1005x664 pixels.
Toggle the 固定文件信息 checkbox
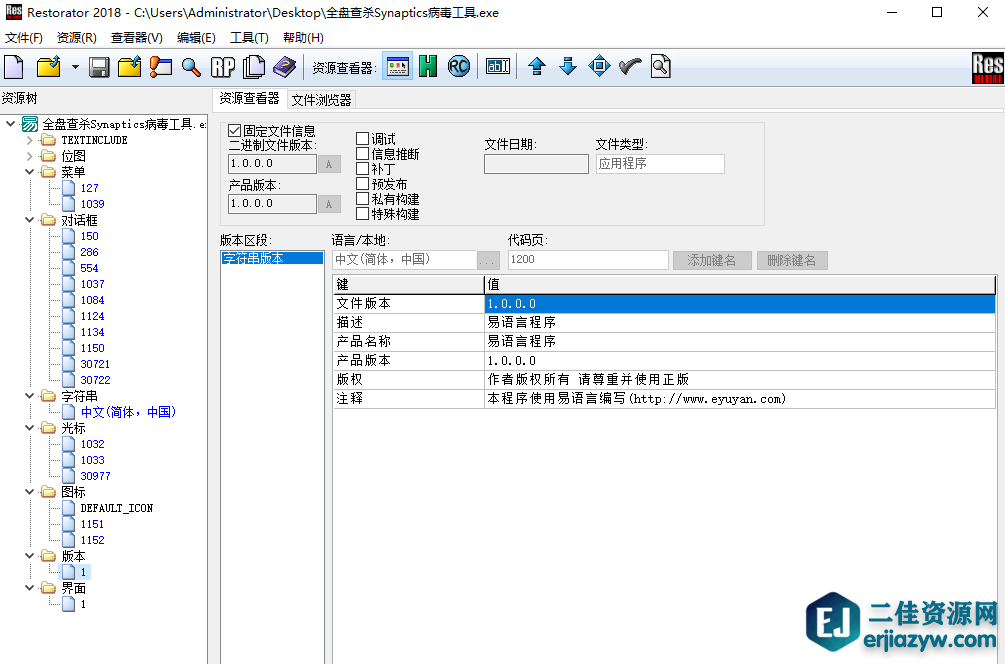235,131
